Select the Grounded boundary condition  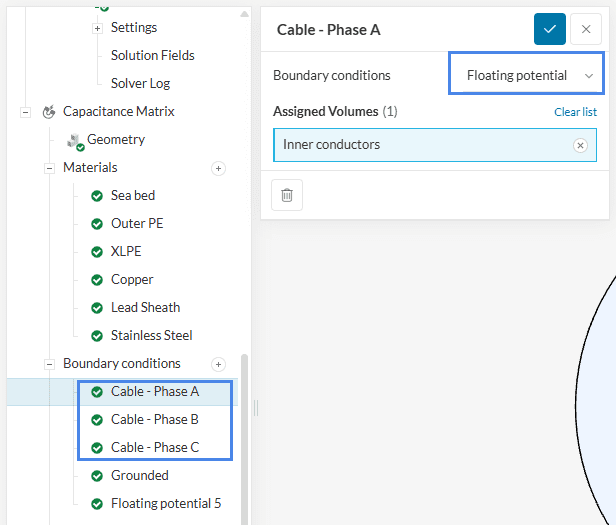139,476
